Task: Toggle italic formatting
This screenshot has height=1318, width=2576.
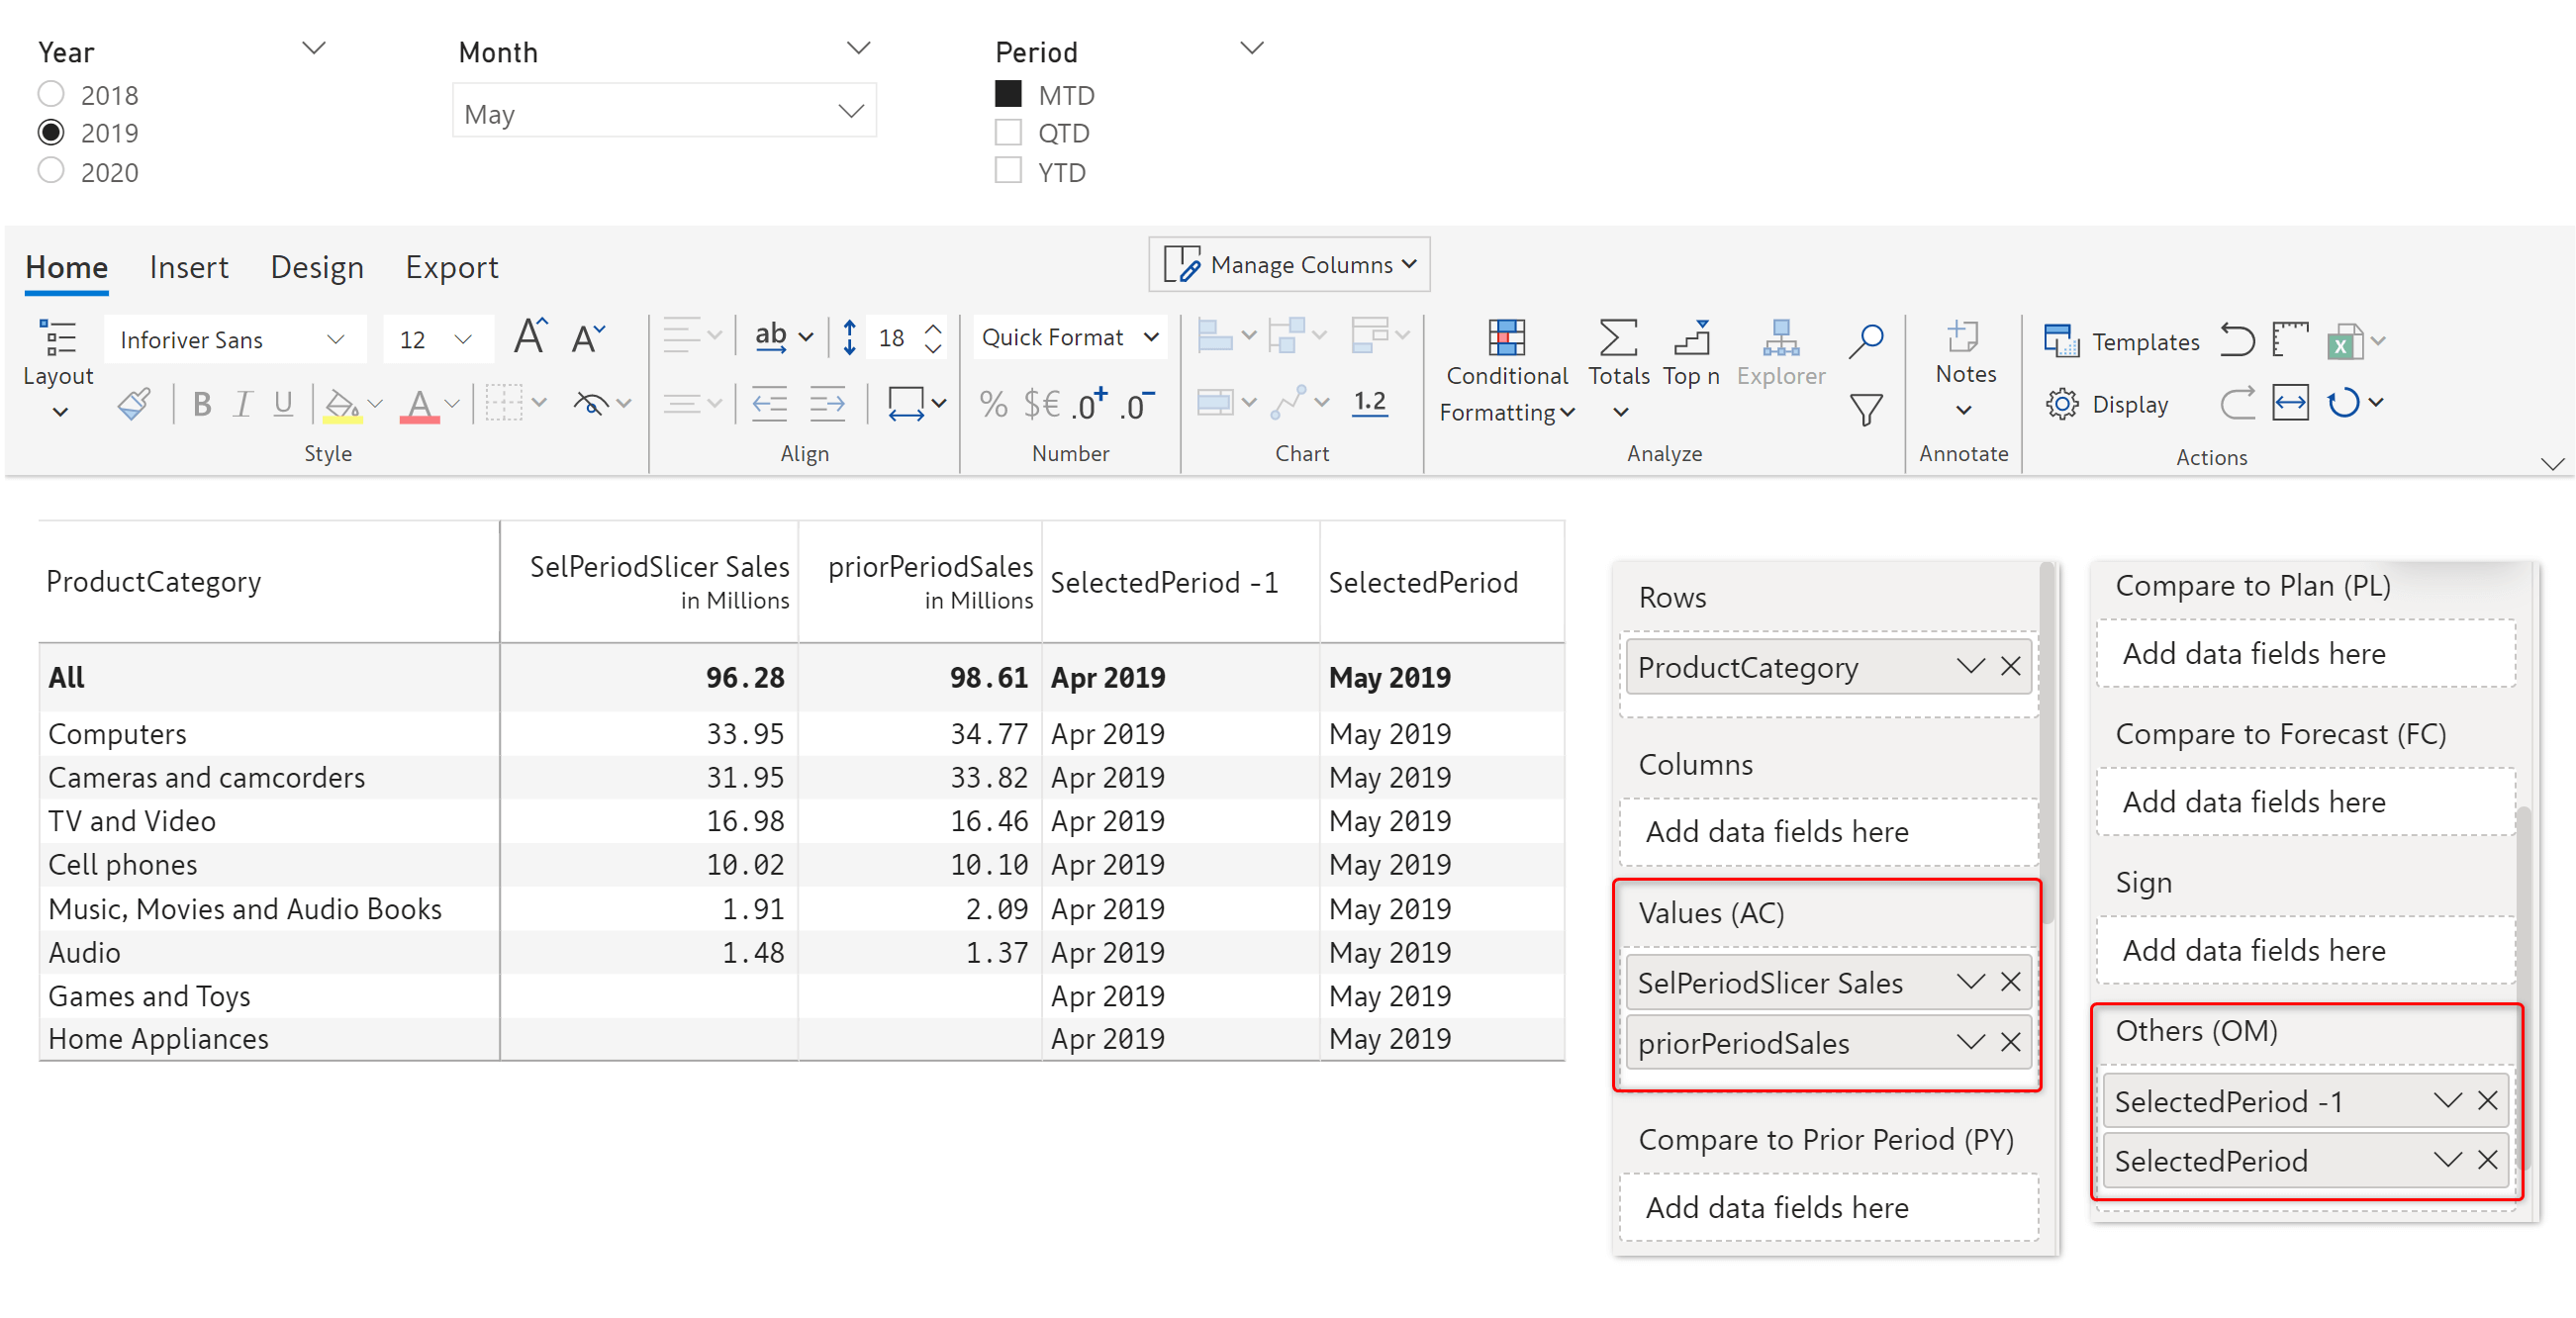Action: pyautogui.click(x=242, y=404)
